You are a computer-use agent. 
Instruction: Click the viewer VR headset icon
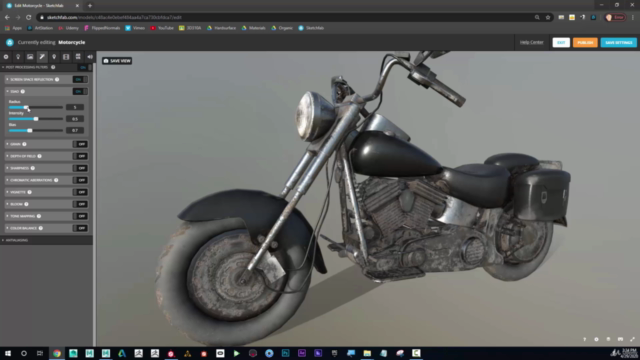pos(620,339)
